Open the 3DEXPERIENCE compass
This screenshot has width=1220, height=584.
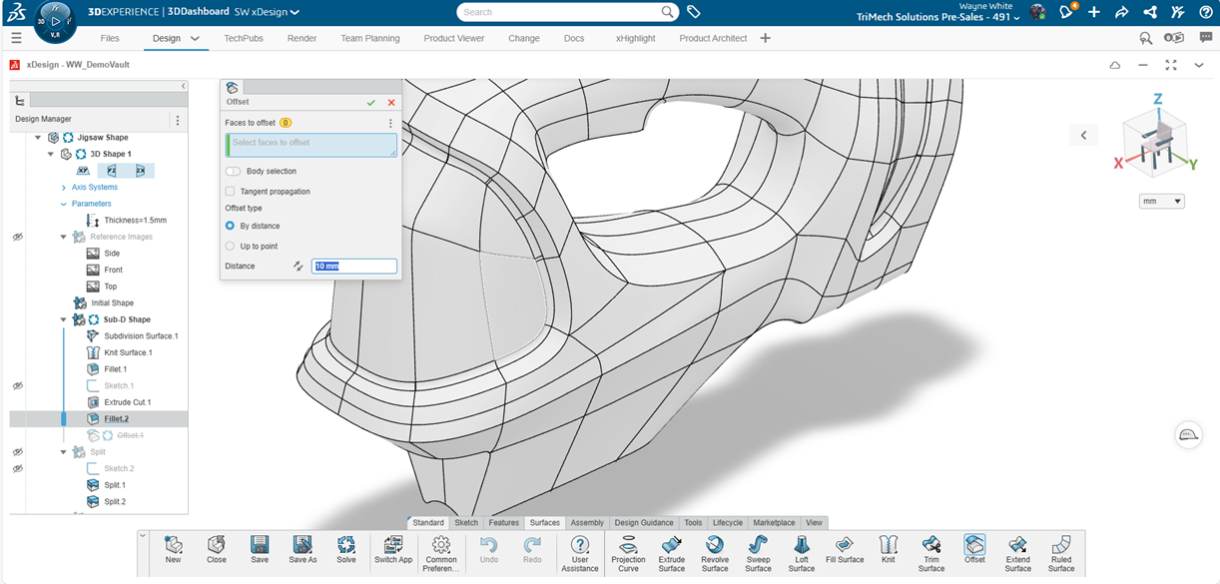(x=56, y=21)
